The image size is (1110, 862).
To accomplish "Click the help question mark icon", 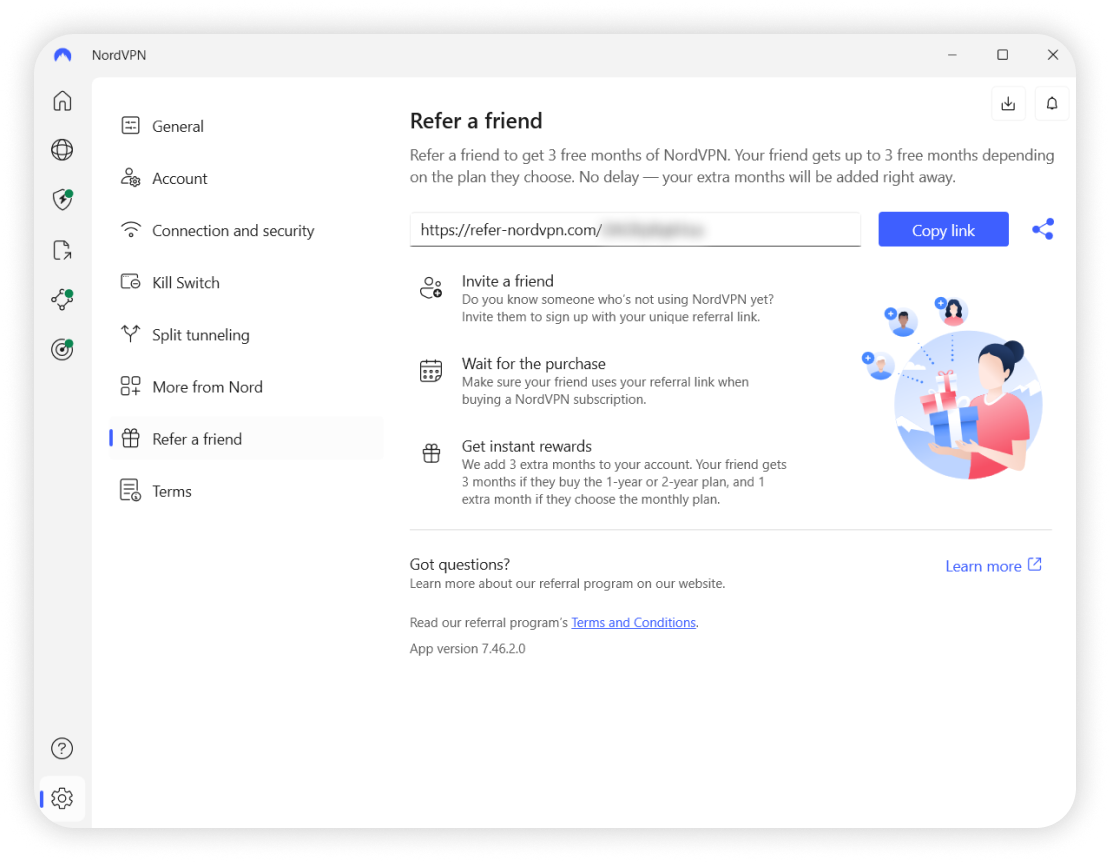I will click(x=62, y=748).
